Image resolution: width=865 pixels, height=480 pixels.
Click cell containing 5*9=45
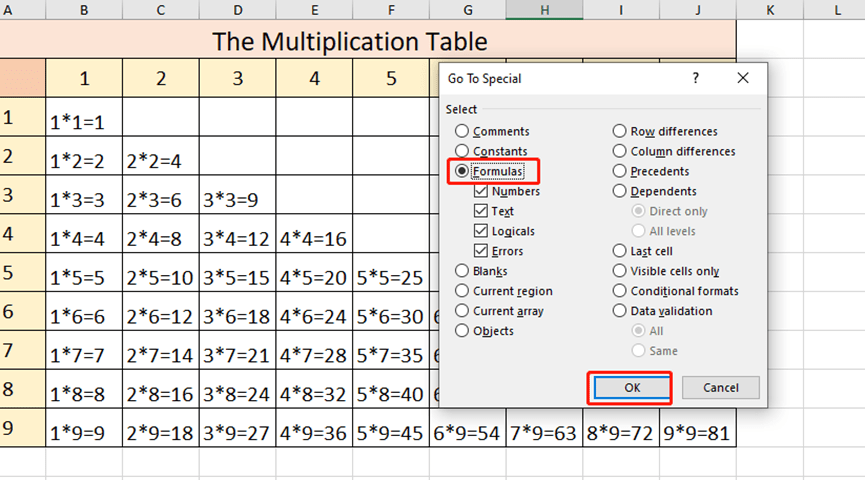391,428
